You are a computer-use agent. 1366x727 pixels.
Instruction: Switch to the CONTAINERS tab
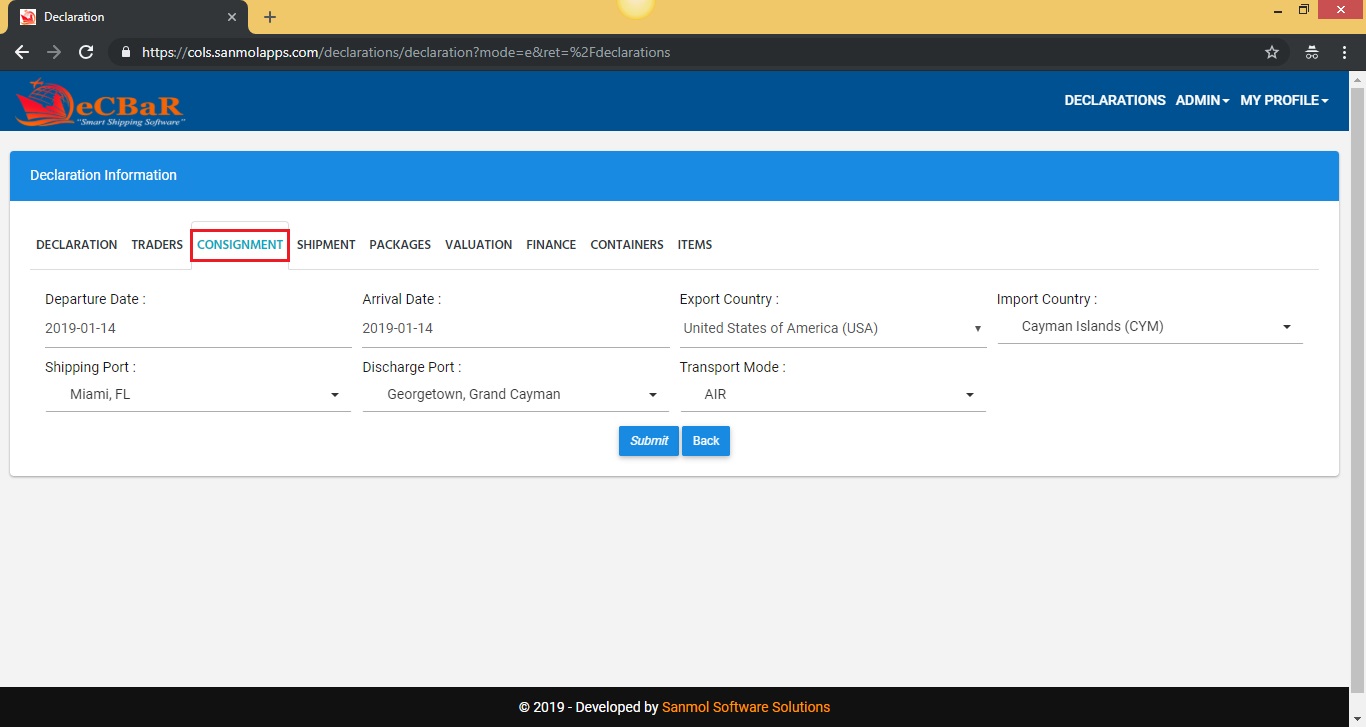(627, 245)
